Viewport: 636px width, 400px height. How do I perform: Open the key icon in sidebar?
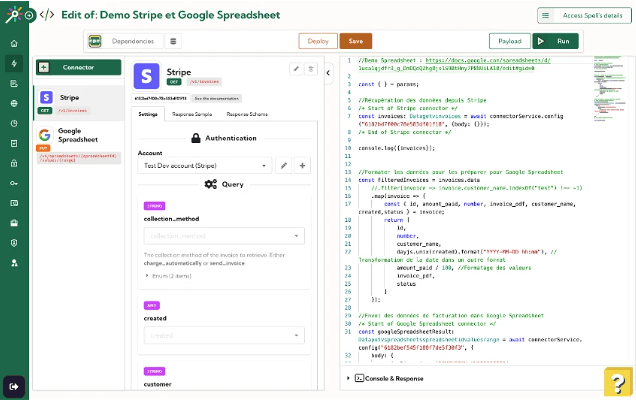point(14,183)
